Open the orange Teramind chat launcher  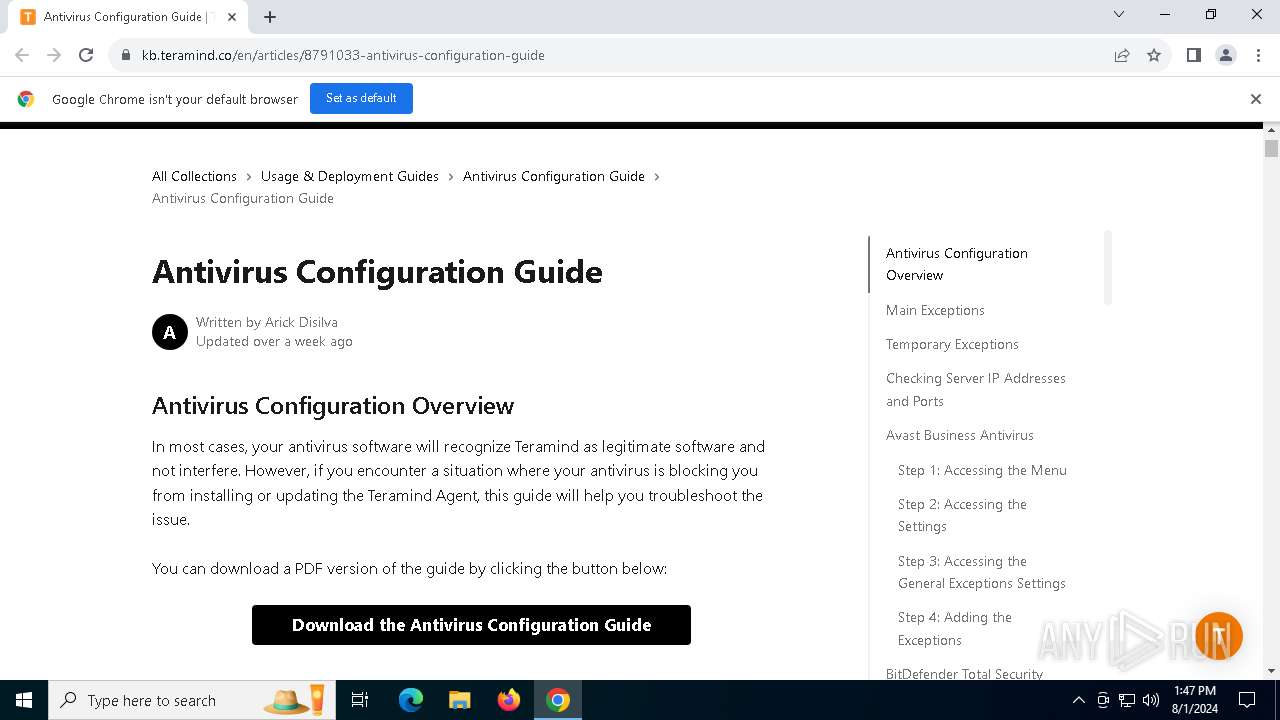coord(1218,636)
